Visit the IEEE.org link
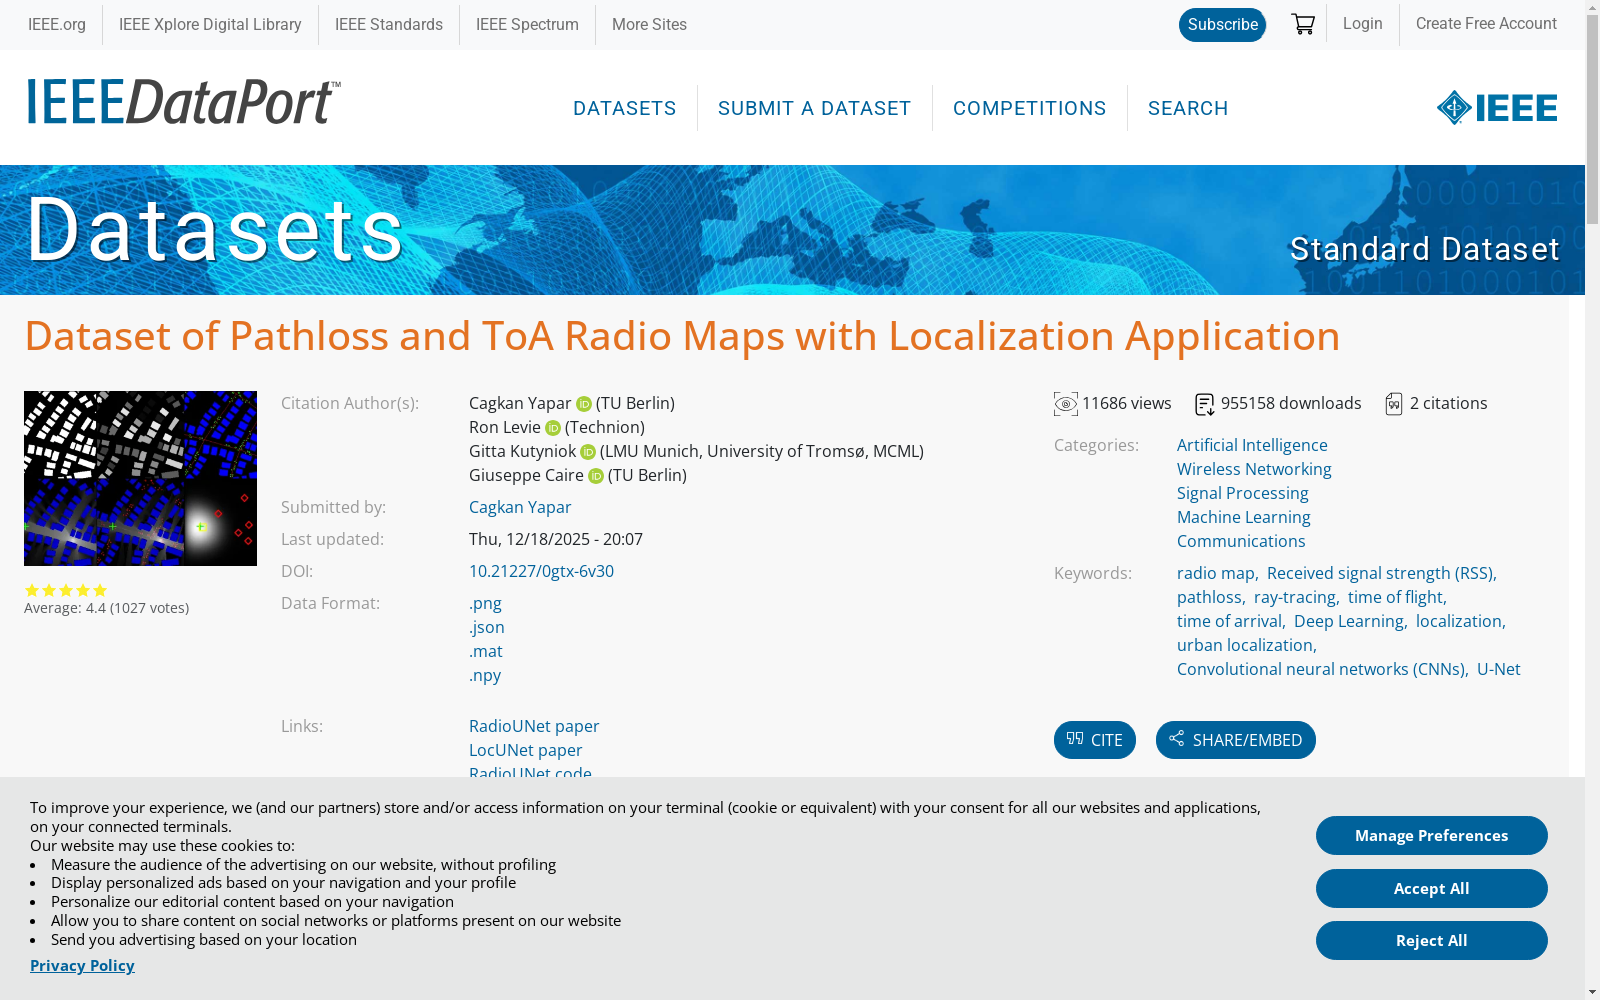The height and width of the screenshot is (1000, 1600). click(x=57, y=24)
